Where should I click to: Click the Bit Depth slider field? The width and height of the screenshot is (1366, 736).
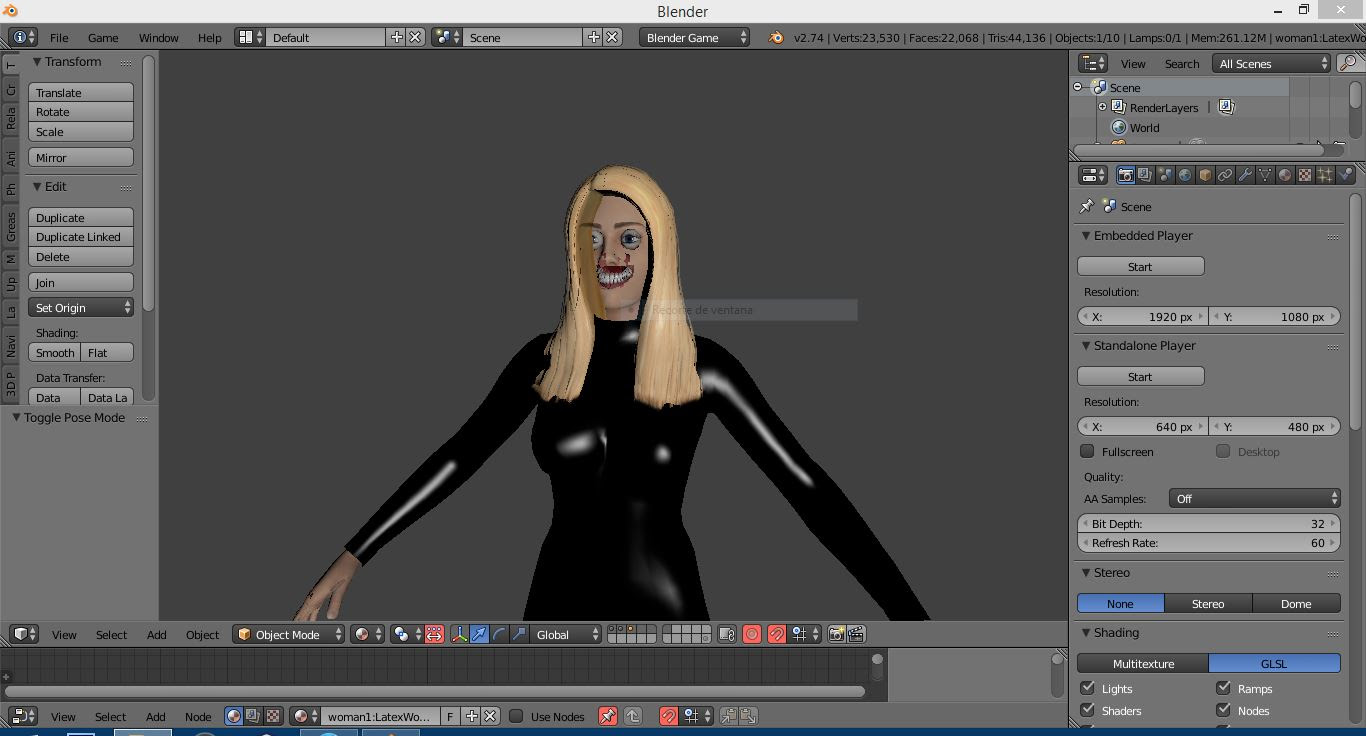(1208, 523)
